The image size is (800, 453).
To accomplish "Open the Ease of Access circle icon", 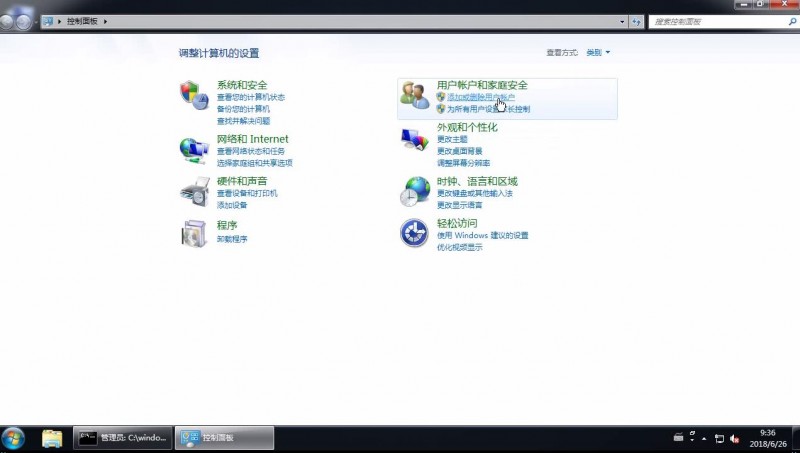I will 414,233.
